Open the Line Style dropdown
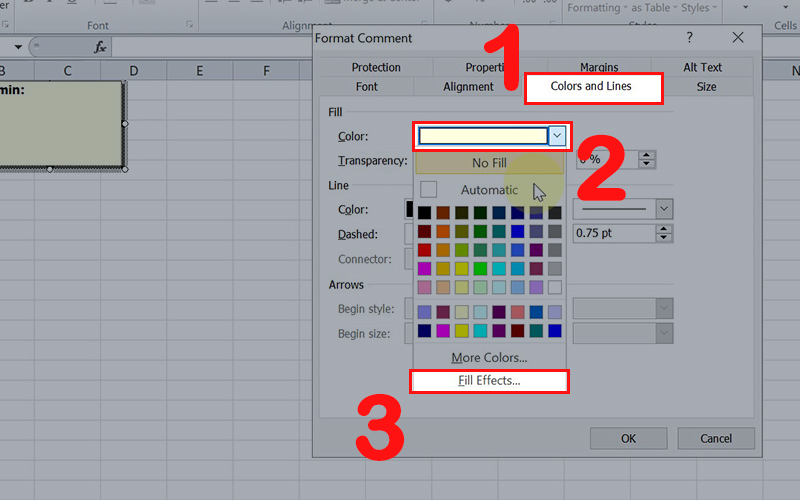Image resolution: width=800 pixels, height=500 pixels. tap(664, 209)
